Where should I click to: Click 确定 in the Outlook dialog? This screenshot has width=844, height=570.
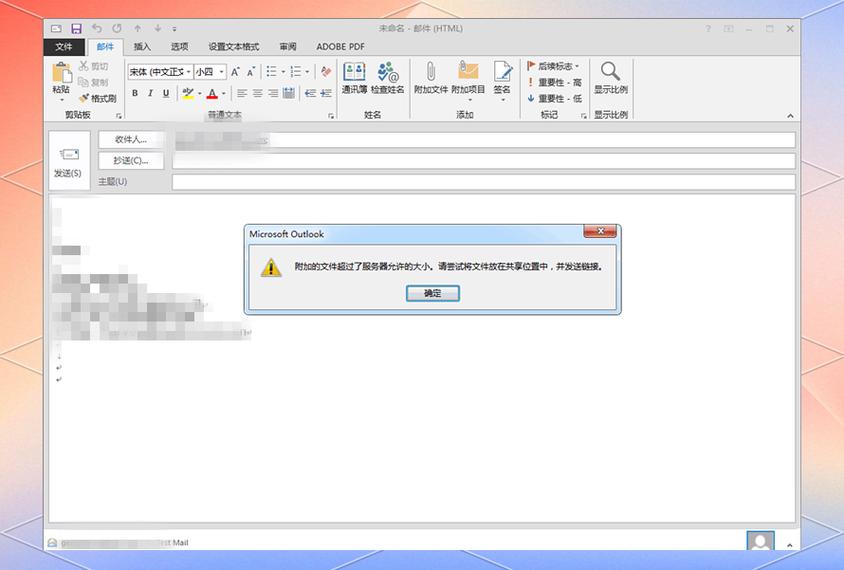tap(432, 293)
